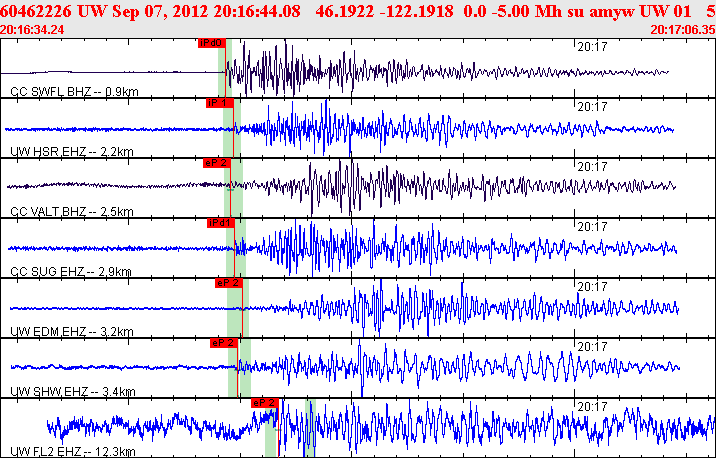Select the eP 2 pick flag on FL2 trace
716x458 pixels.
[x=264, y=403]
